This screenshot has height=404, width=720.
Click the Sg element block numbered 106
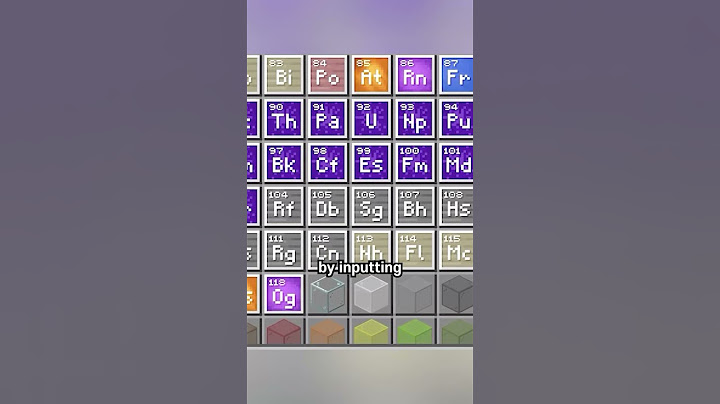point(371,206)
